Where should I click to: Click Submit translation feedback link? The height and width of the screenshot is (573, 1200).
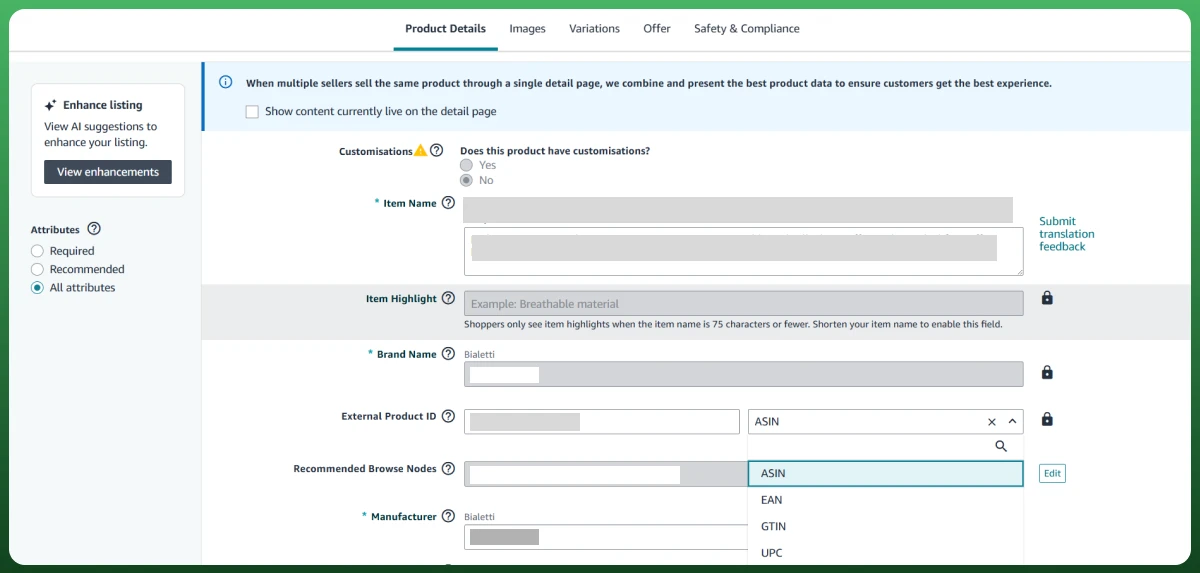[1067, 234]
